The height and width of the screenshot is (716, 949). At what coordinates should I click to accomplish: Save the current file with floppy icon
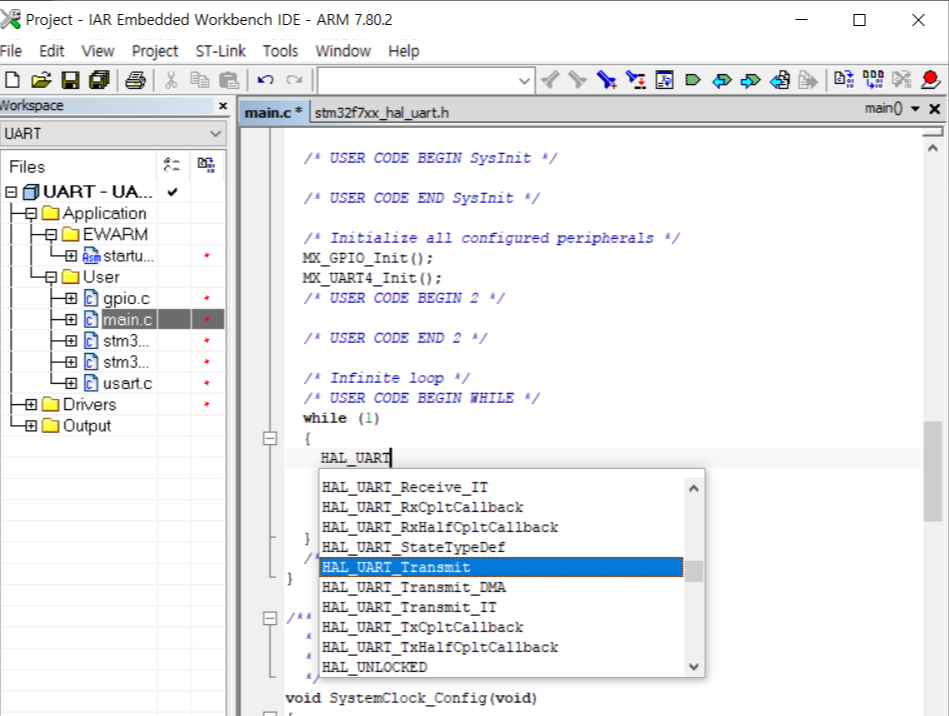(x=70, y=80)
